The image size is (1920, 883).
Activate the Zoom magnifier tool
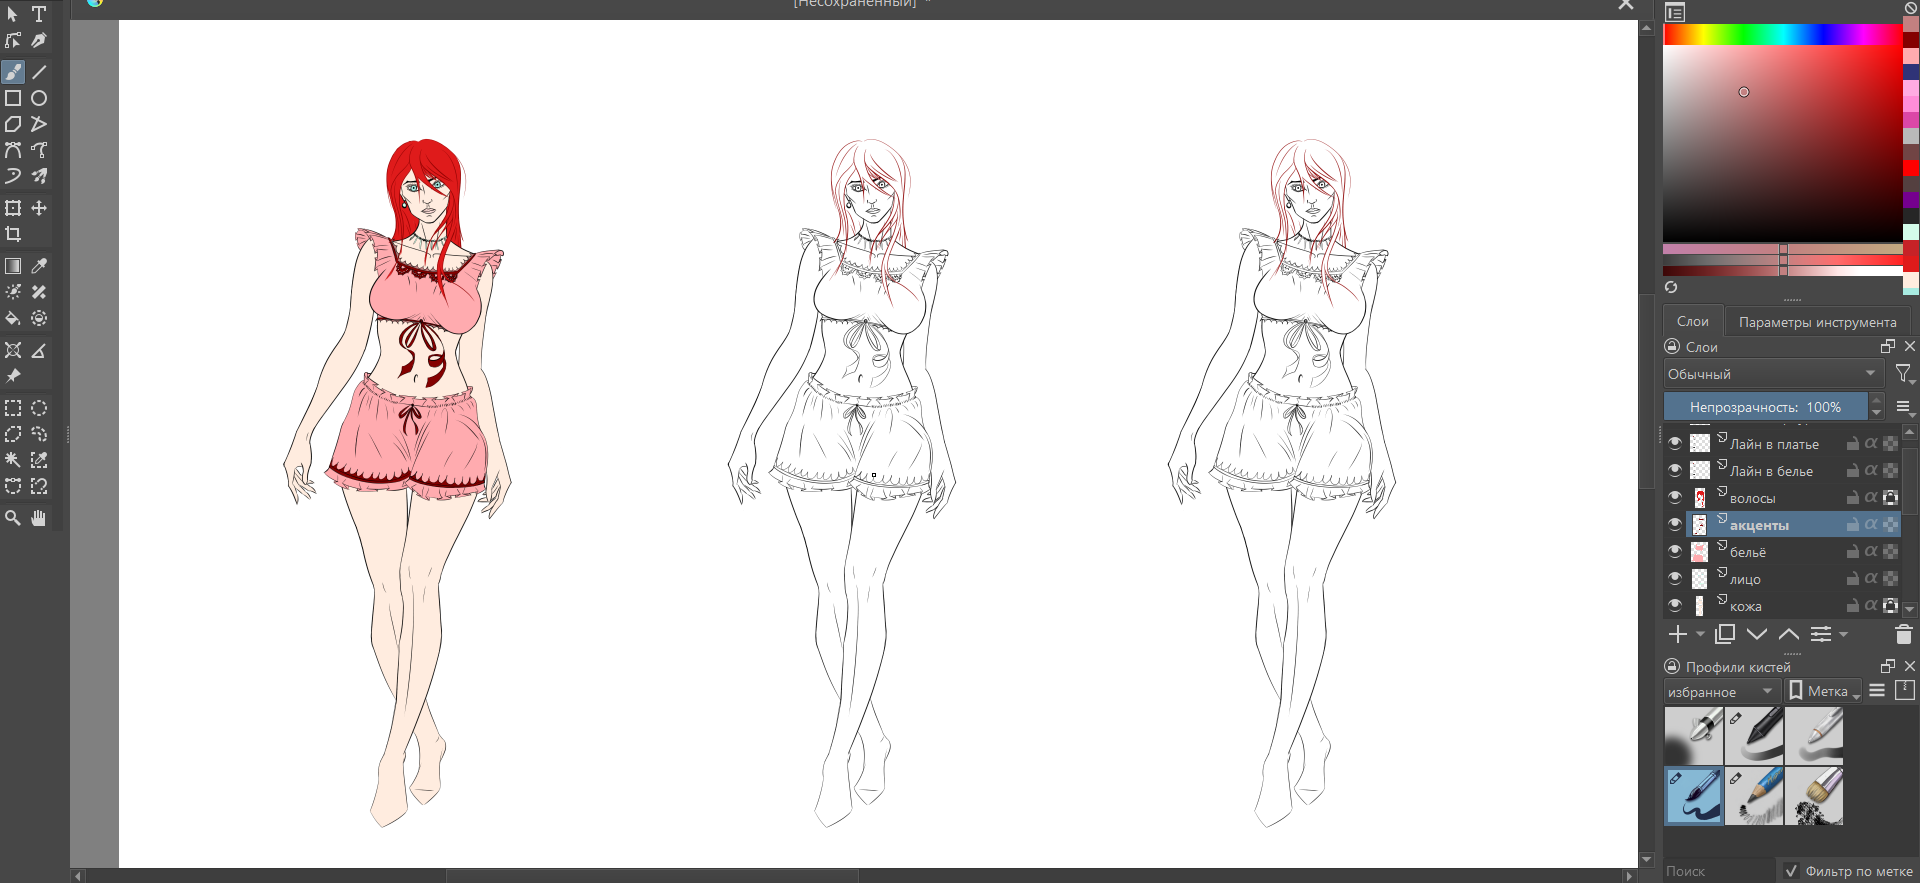[x=13, y=518]
